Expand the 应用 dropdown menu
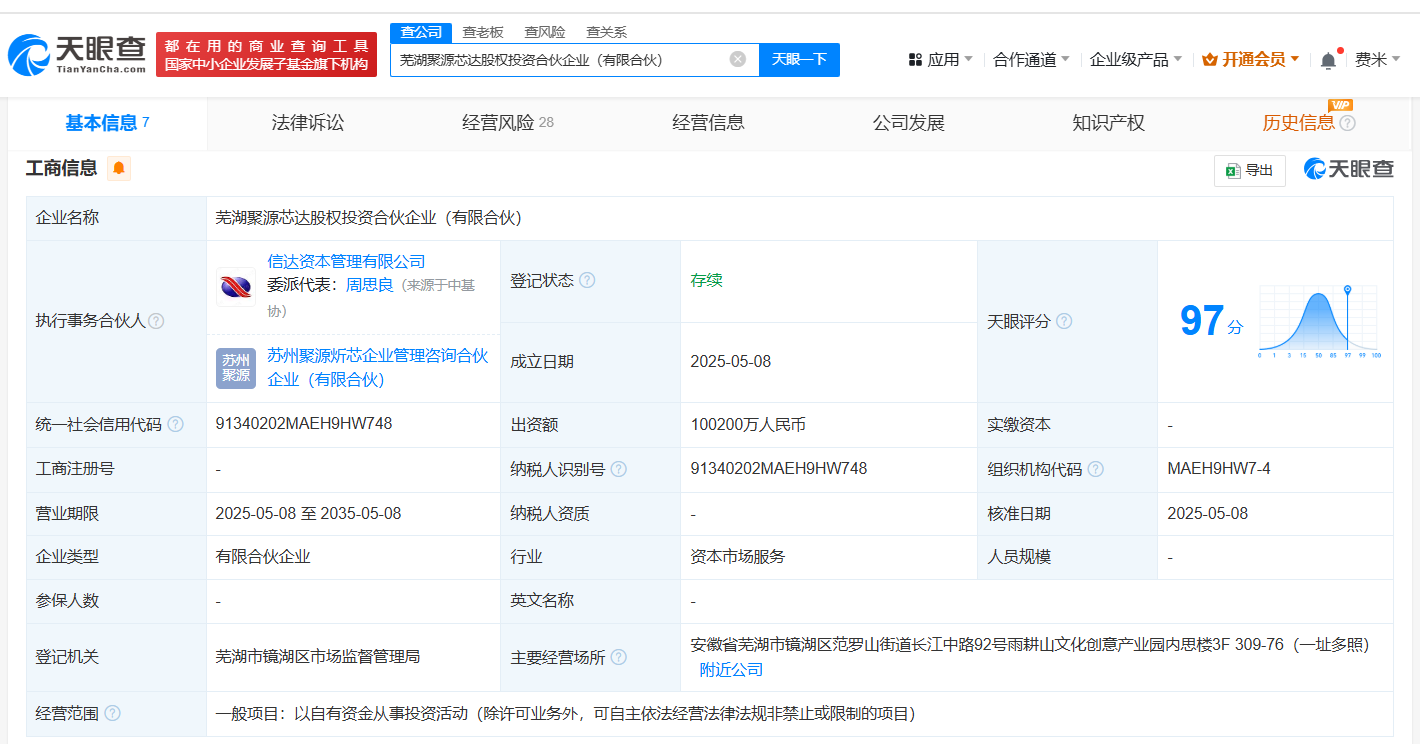 point(940,60)
